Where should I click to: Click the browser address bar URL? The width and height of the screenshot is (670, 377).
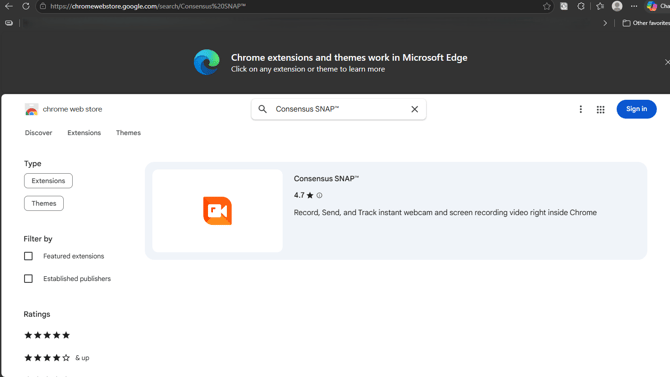point(148,6)
